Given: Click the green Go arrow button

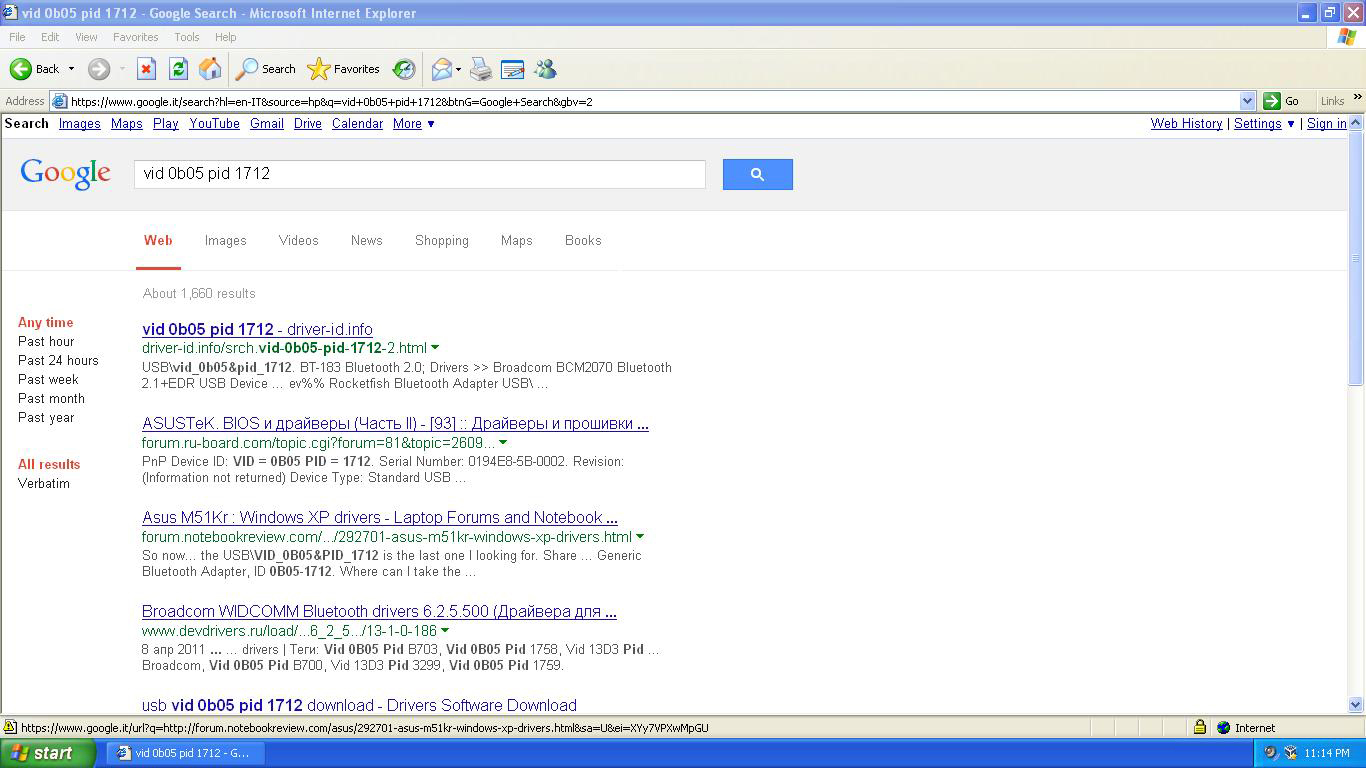Looking at the screenshot, I should [1272, 101].
